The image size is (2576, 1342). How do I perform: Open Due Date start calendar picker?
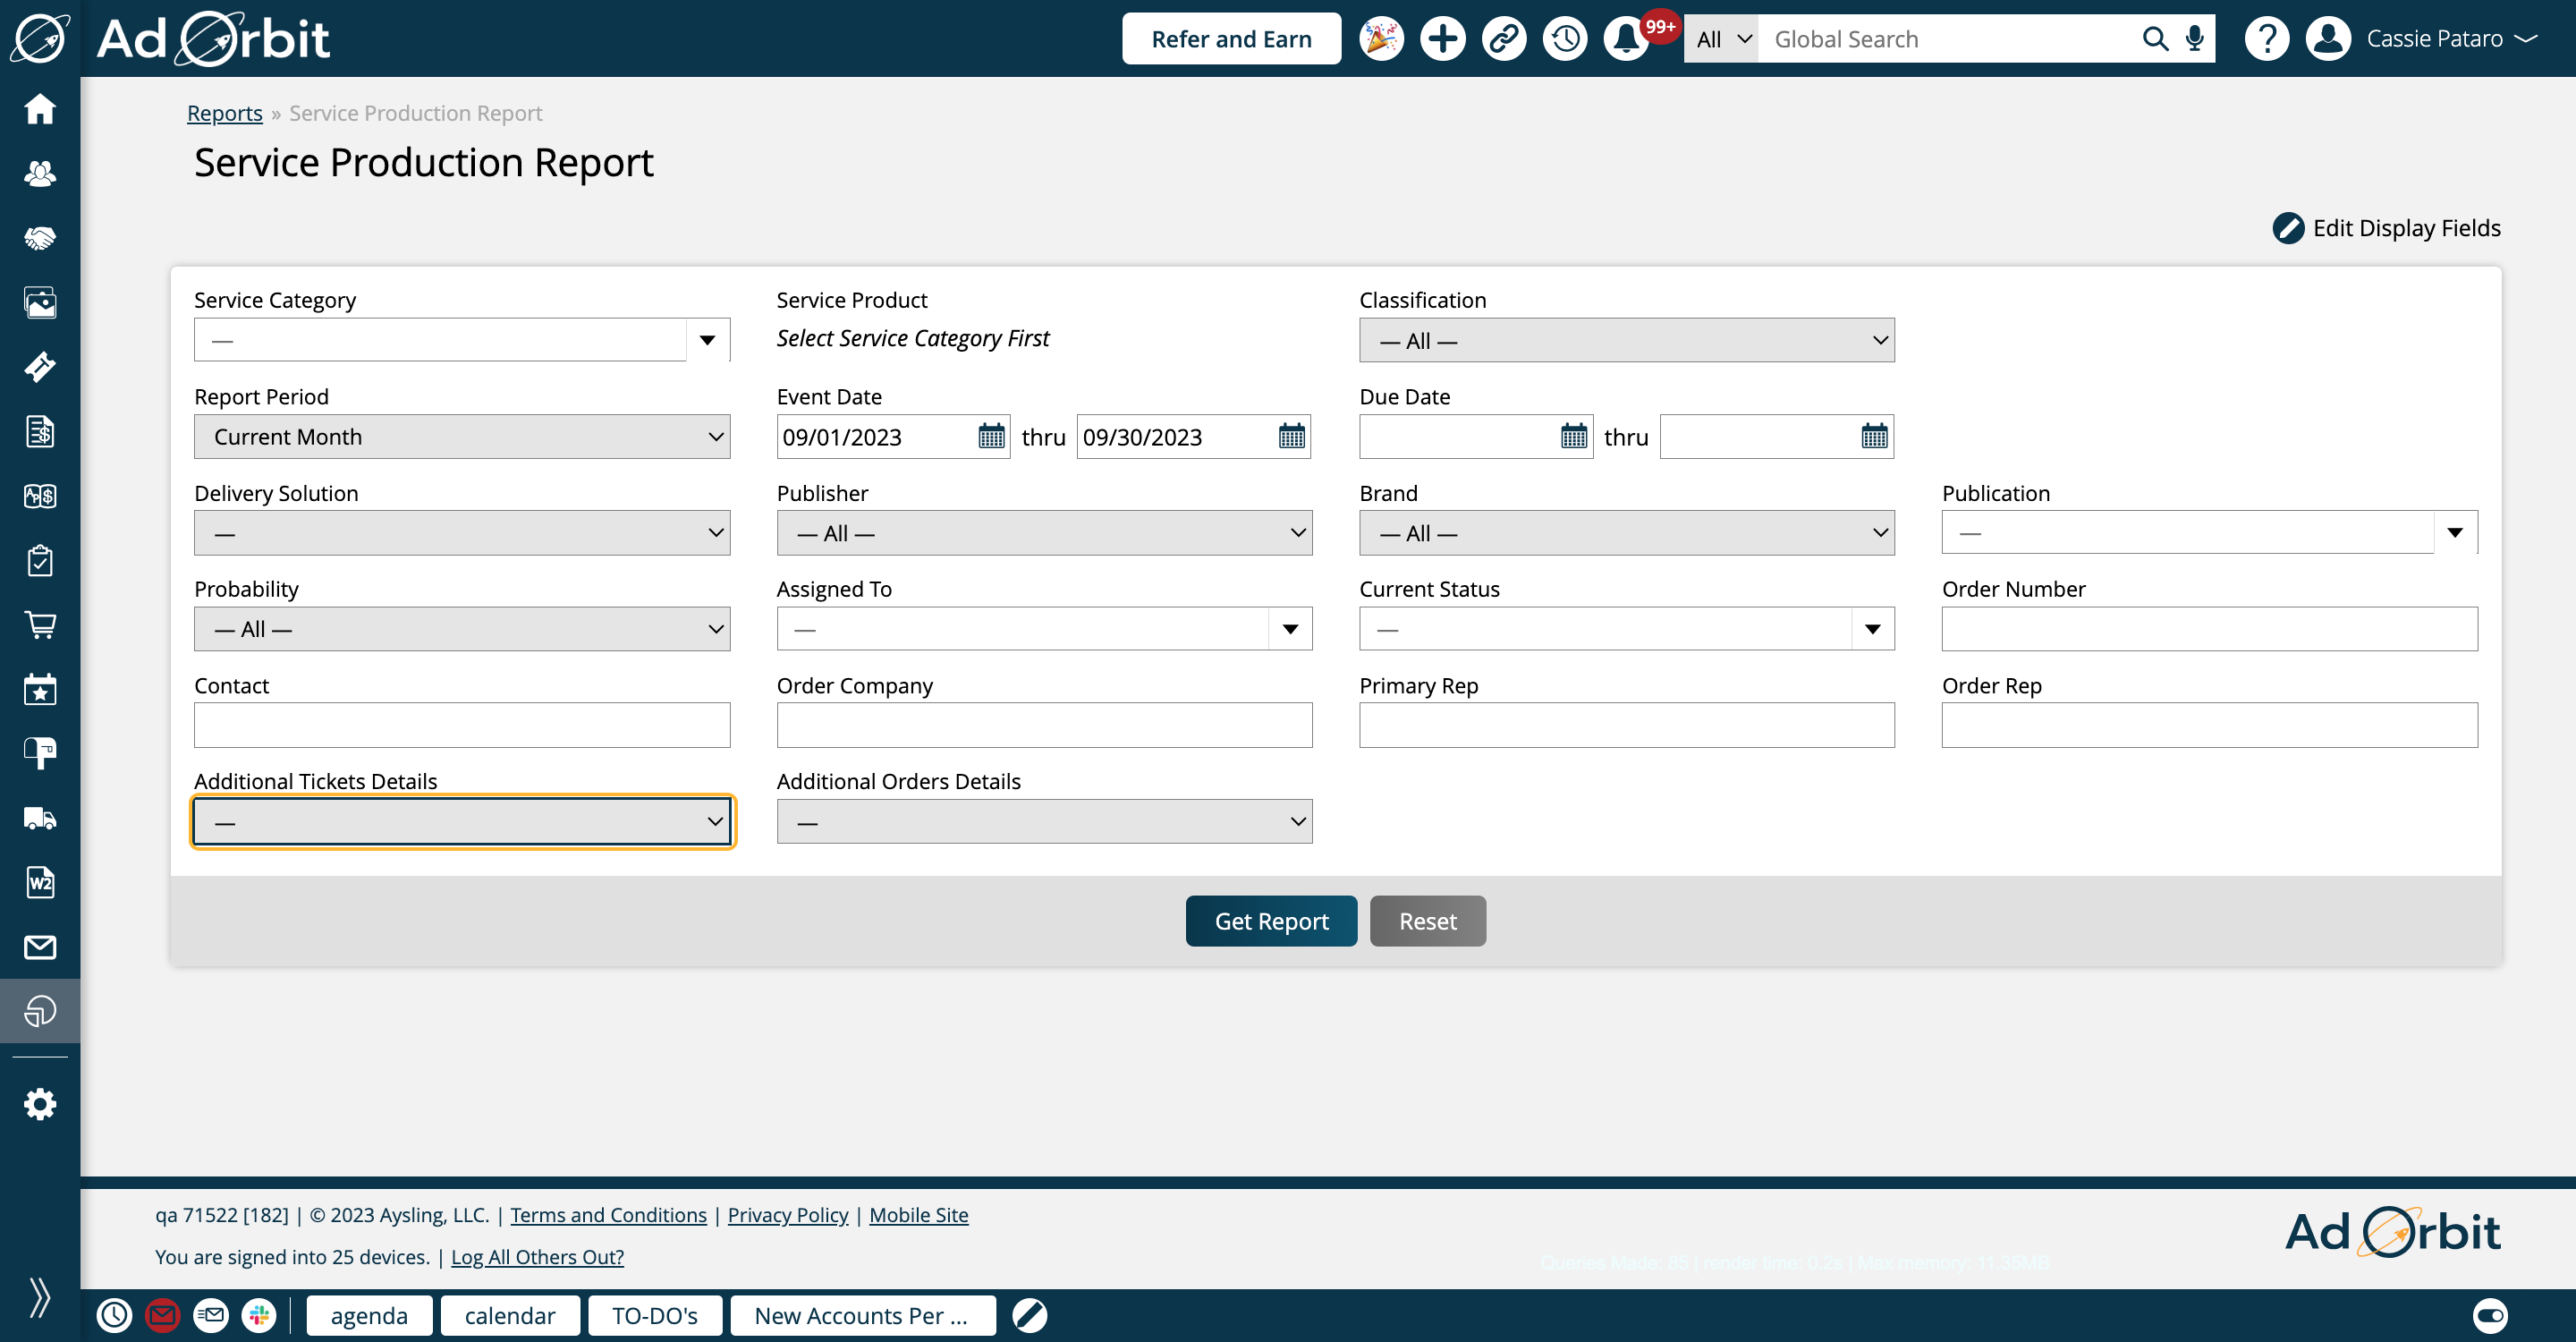(x=1573, y=436)
